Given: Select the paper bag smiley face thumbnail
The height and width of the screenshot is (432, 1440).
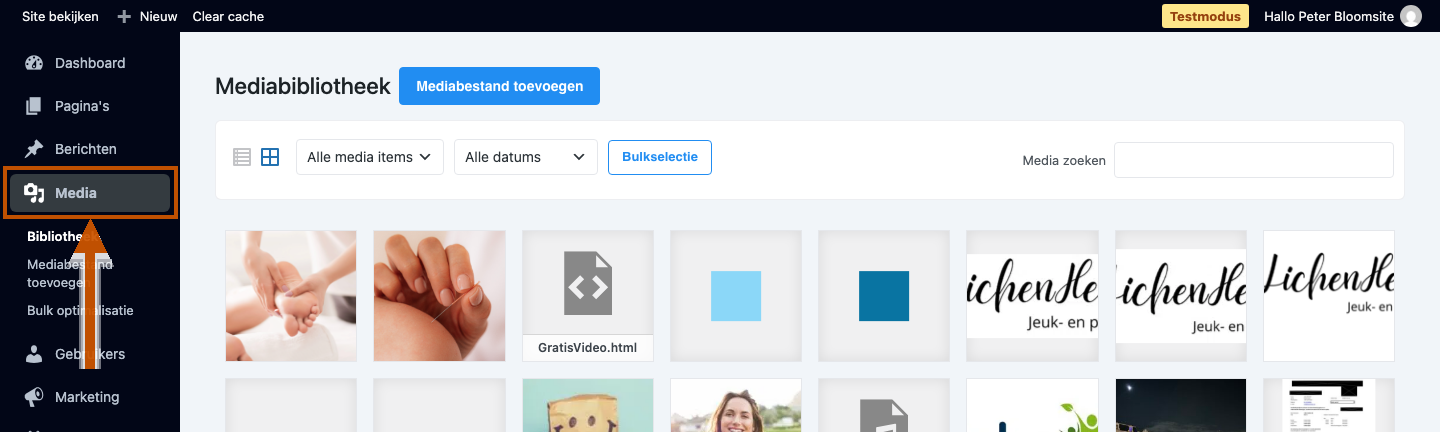Looking at the screenshot, I should (588, 405).
